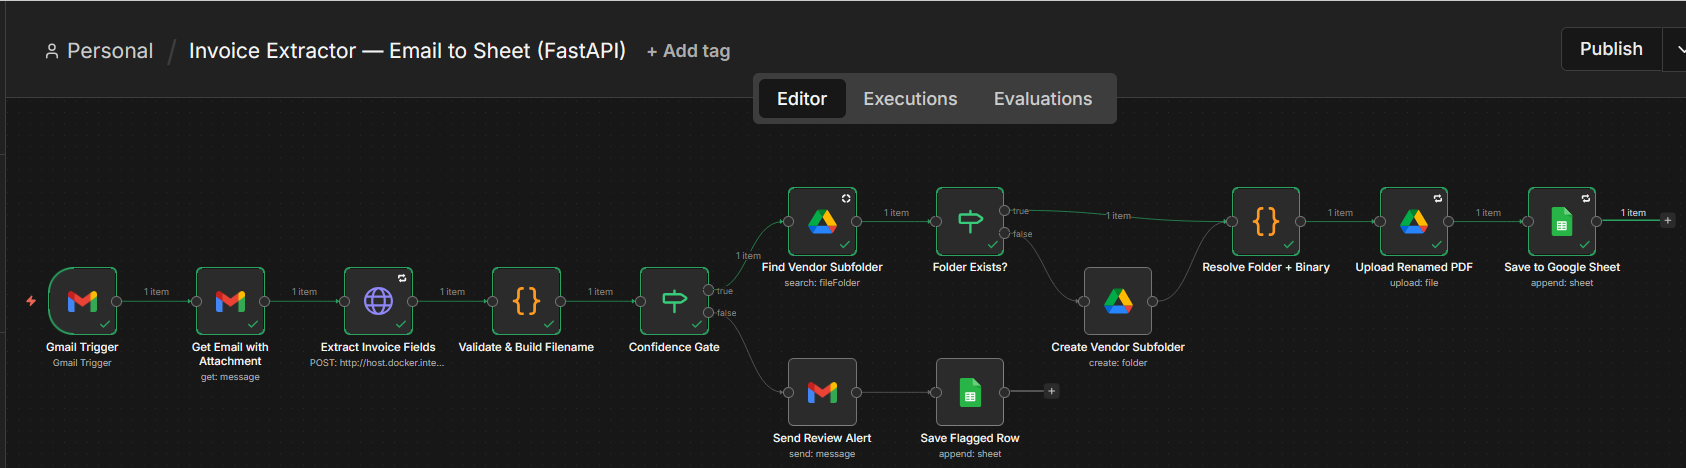
Task: Click Gmail Trigger output connector
Action: click(x=117, y=301)
